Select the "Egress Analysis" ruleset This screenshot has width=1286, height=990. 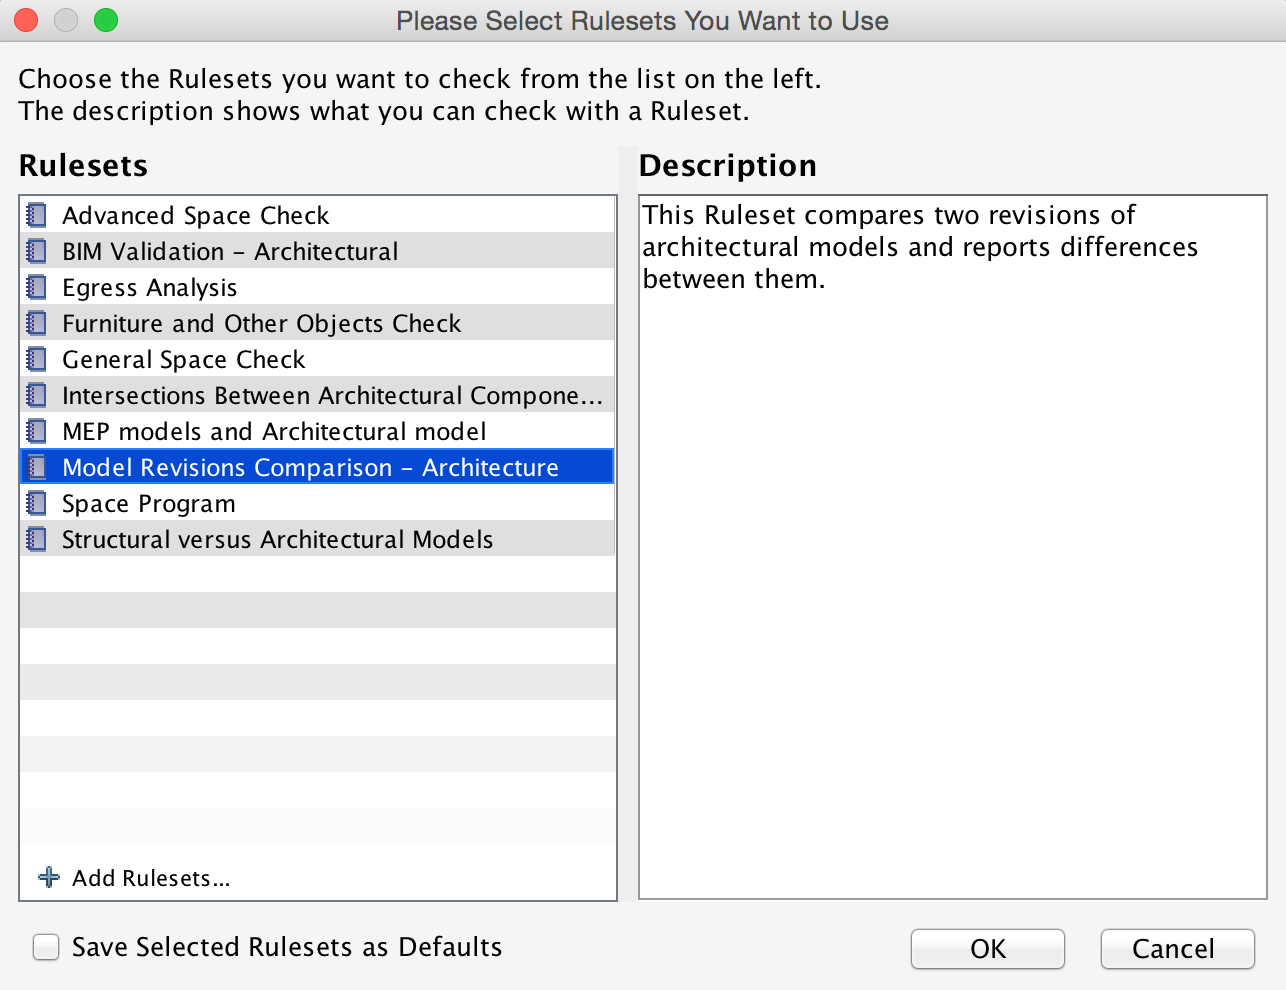click(150, 287)
